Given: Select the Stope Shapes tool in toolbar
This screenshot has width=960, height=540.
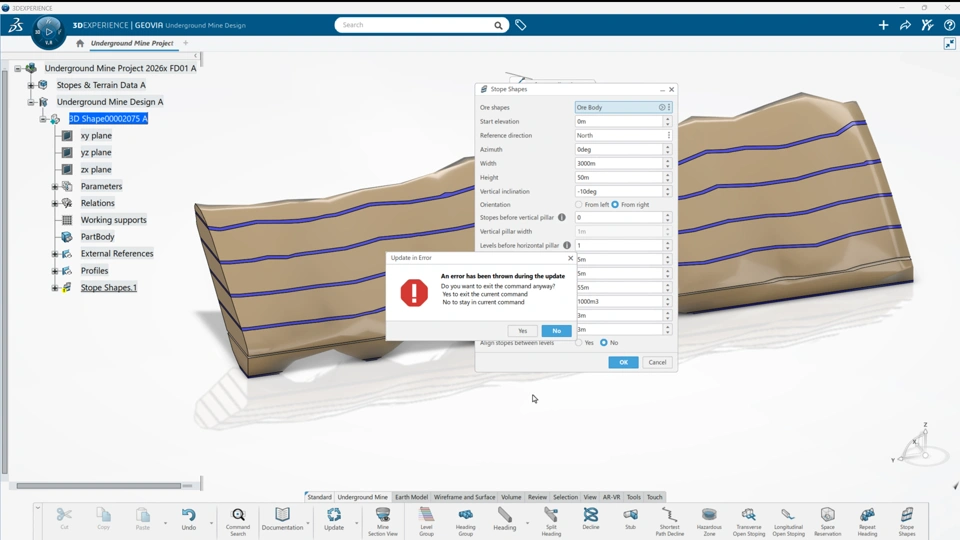Looking at the screenshot, I should point(907,522).
